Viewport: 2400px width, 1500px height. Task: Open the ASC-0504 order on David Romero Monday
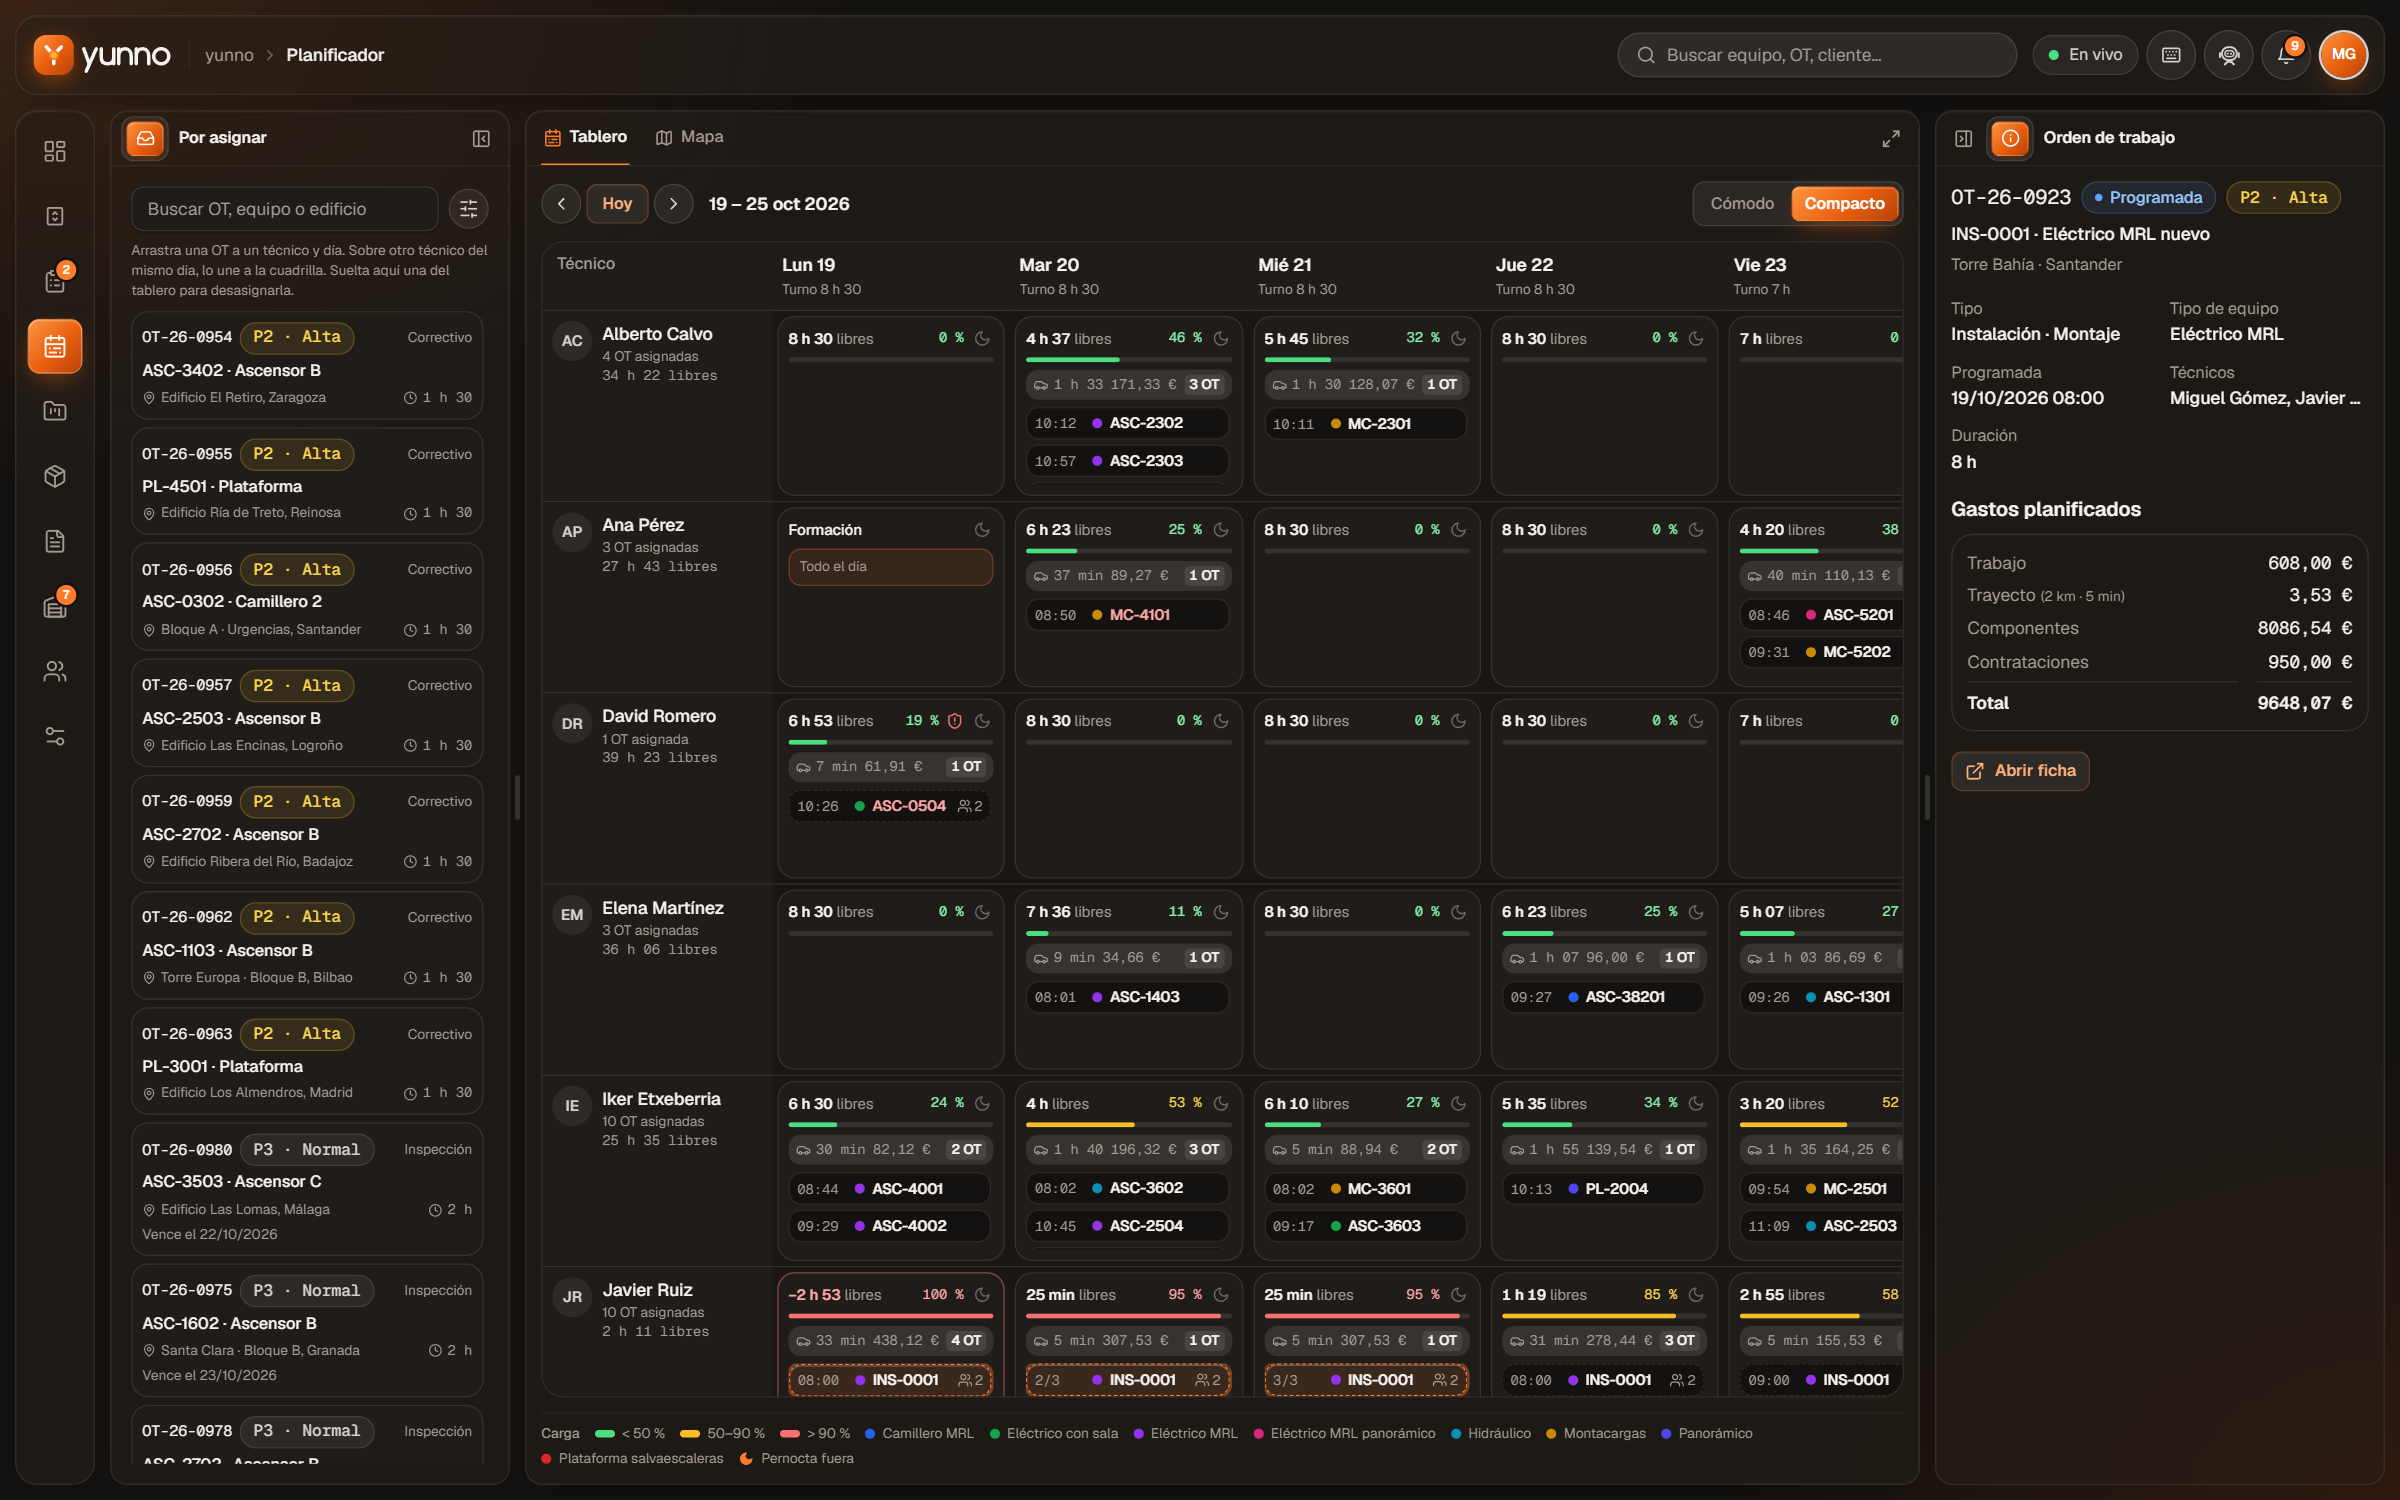[890, 806]
